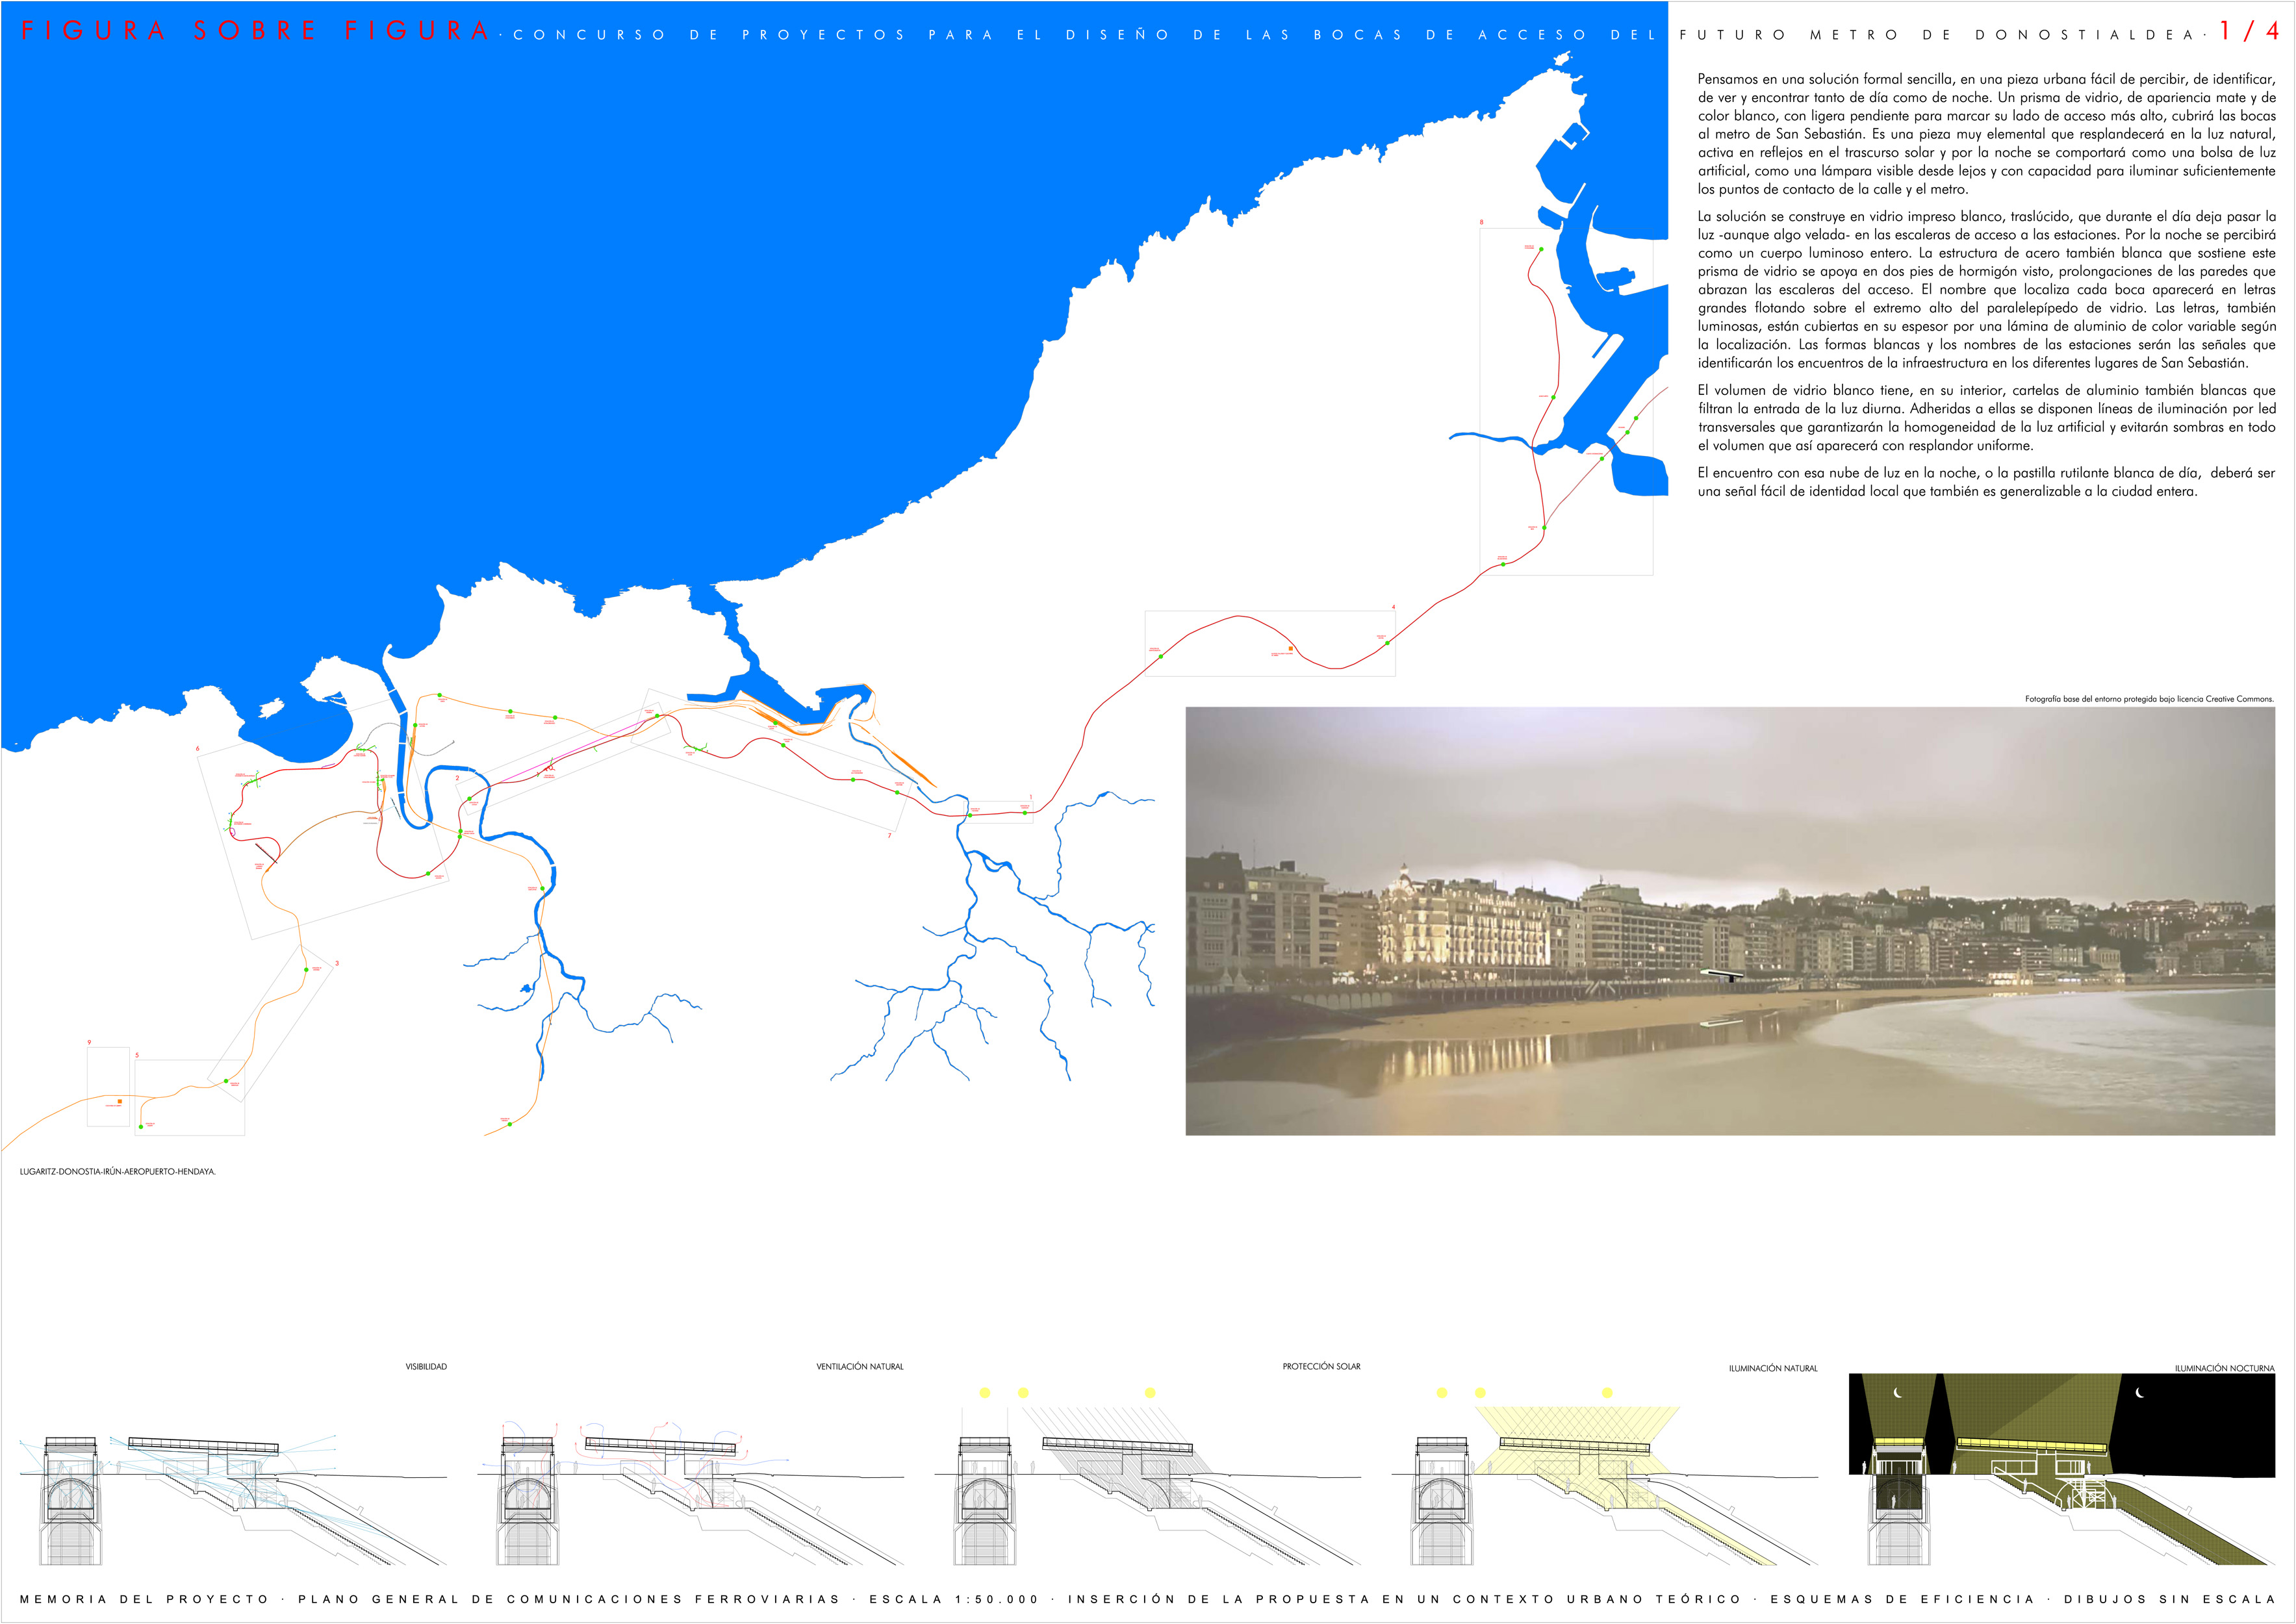The height and width of the screenshot is (1624, 2296).
Task: Click the VENTILACIÓN NATURAL diagram label
Action: [x=860, y=1366]
